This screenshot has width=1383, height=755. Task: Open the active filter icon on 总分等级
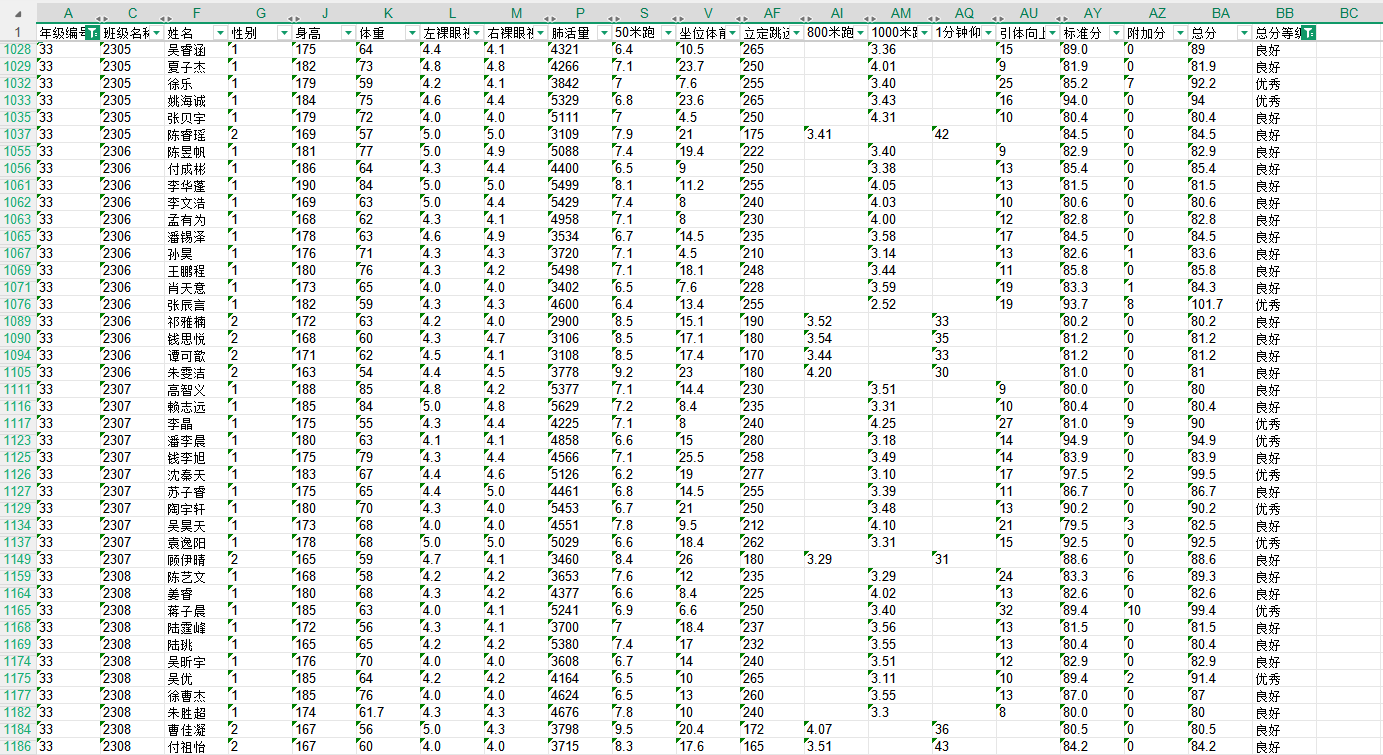click(1308, 33)
